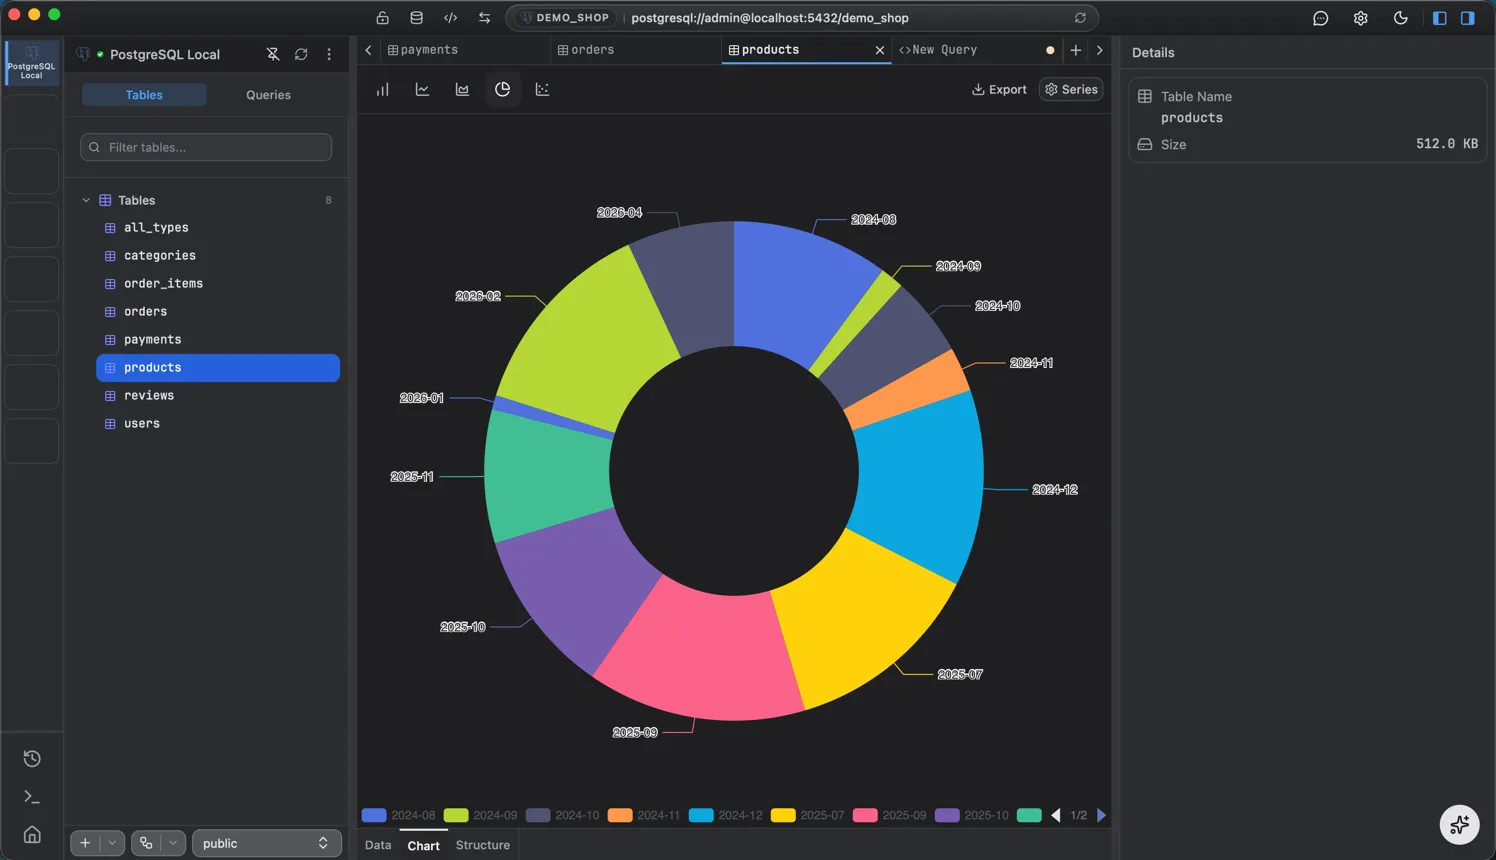Click the plus button to add new item

(x=85, y=843)
